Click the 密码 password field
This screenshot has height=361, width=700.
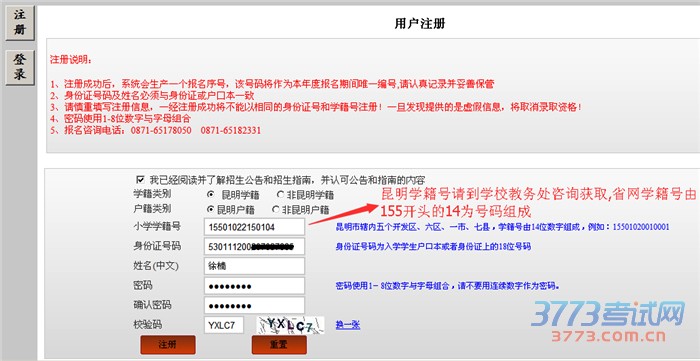click(254, 286)
